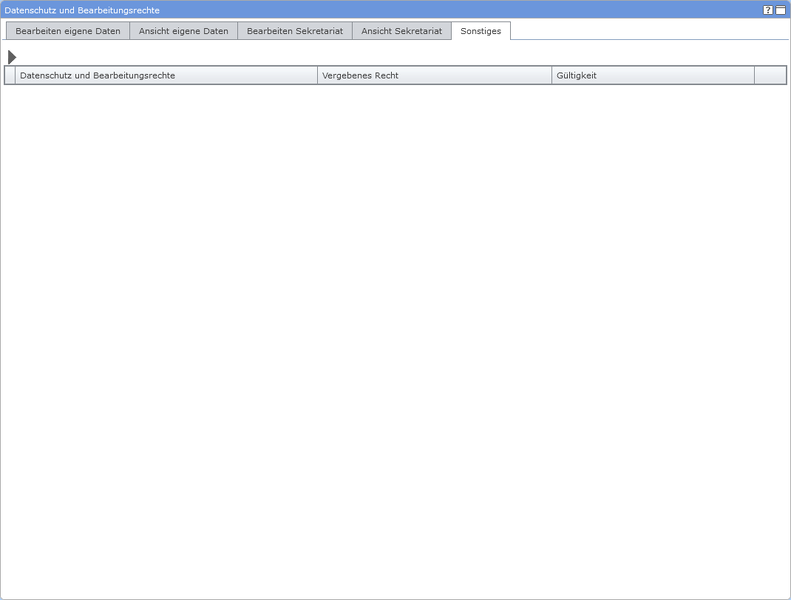Click the Vergebenes Recht column header
The height and width of the screenshot is (600, 791).
point(434,76)
